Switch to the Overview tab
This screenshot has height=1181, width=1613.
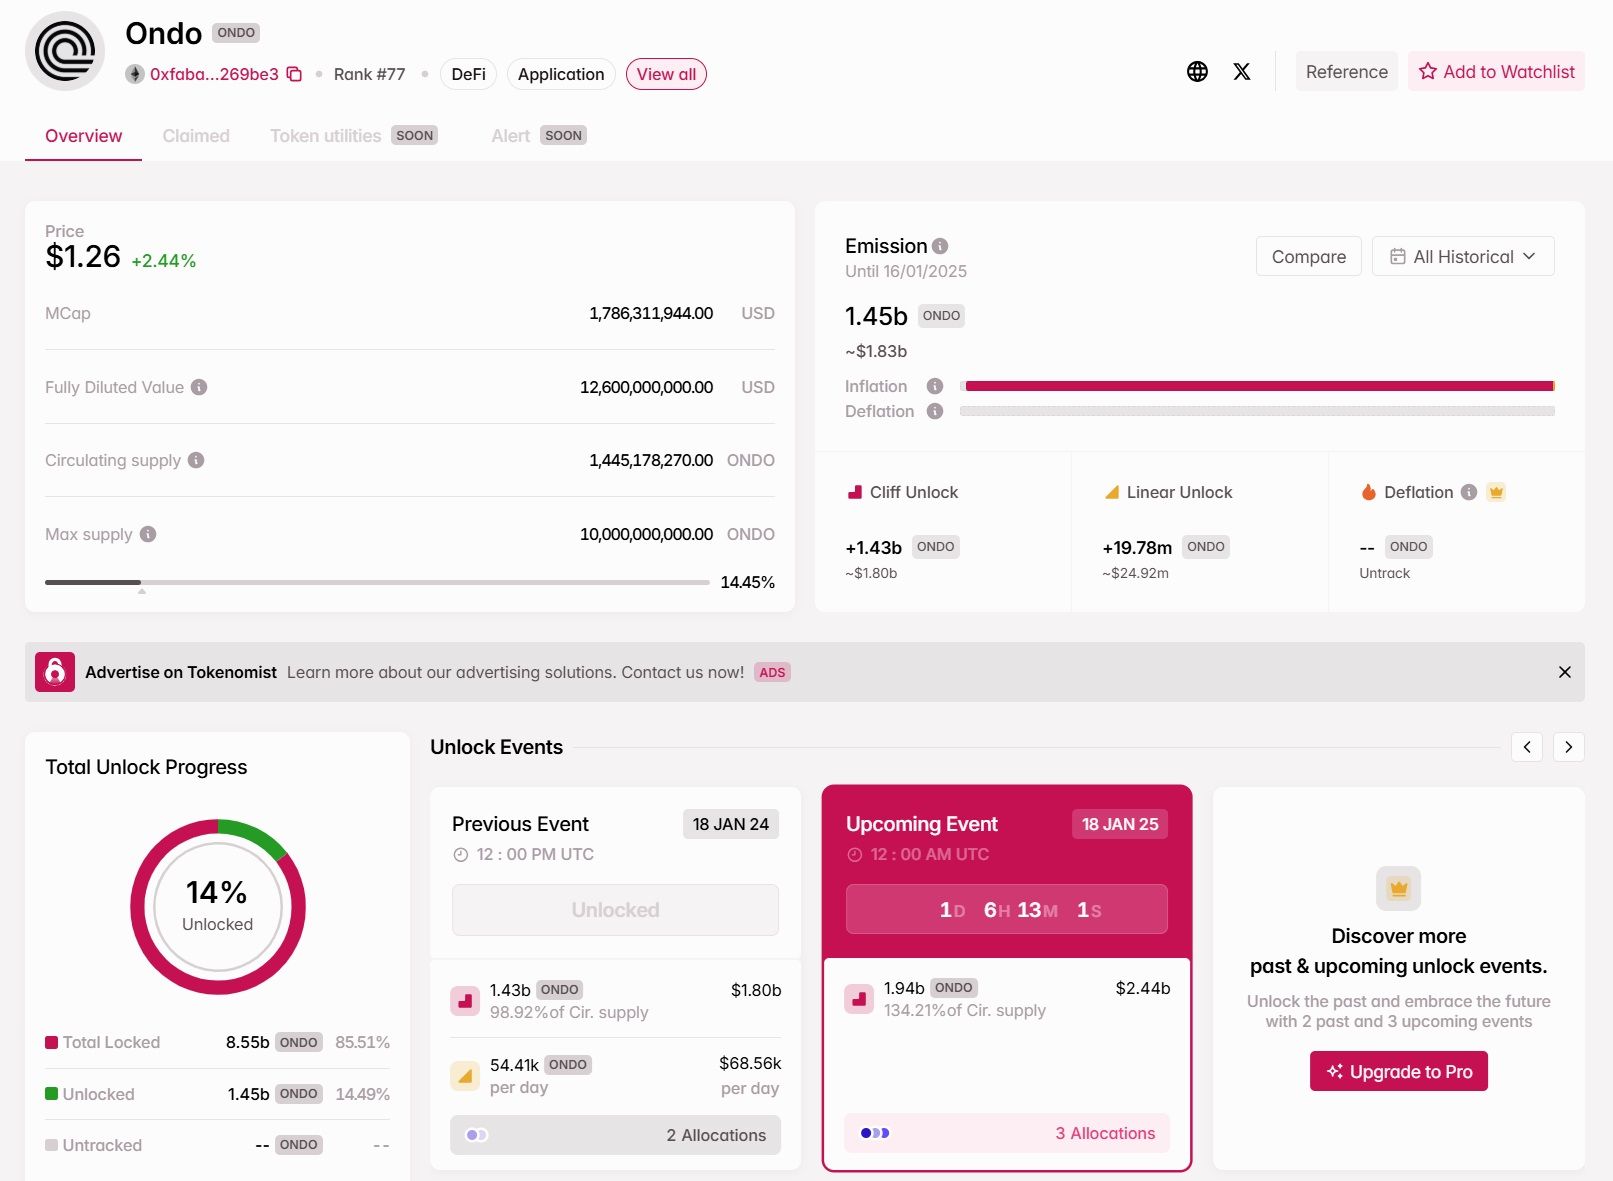point(83,136)
